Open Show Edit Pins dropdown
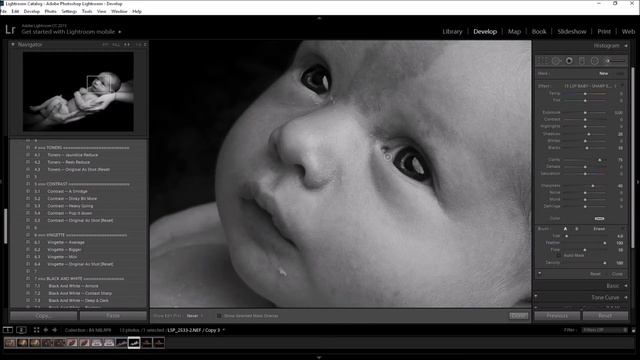 (x=195, y=316)
